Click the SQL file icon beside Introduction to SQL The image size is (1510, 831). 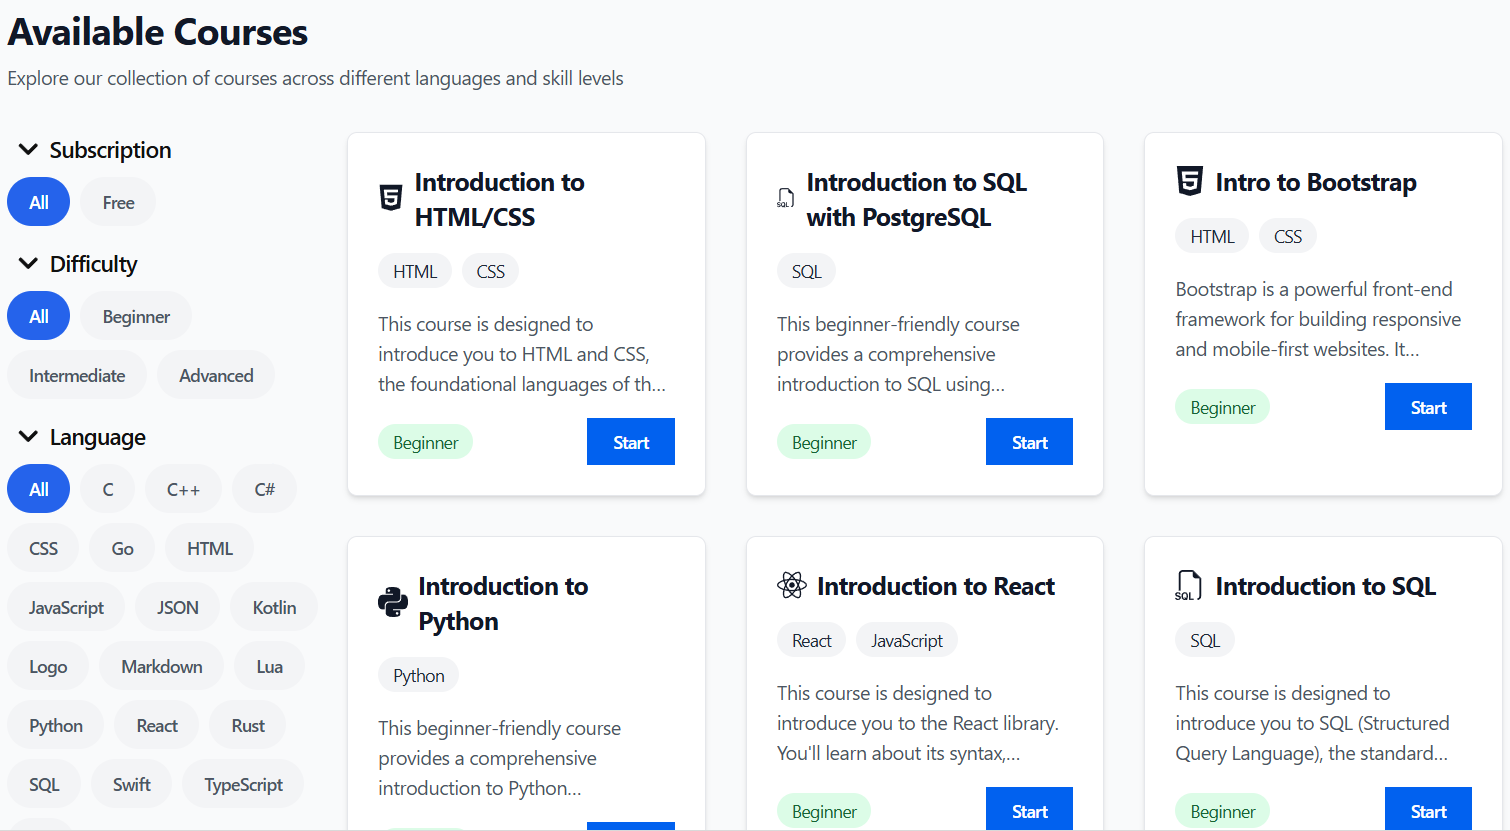(1188, 585)
